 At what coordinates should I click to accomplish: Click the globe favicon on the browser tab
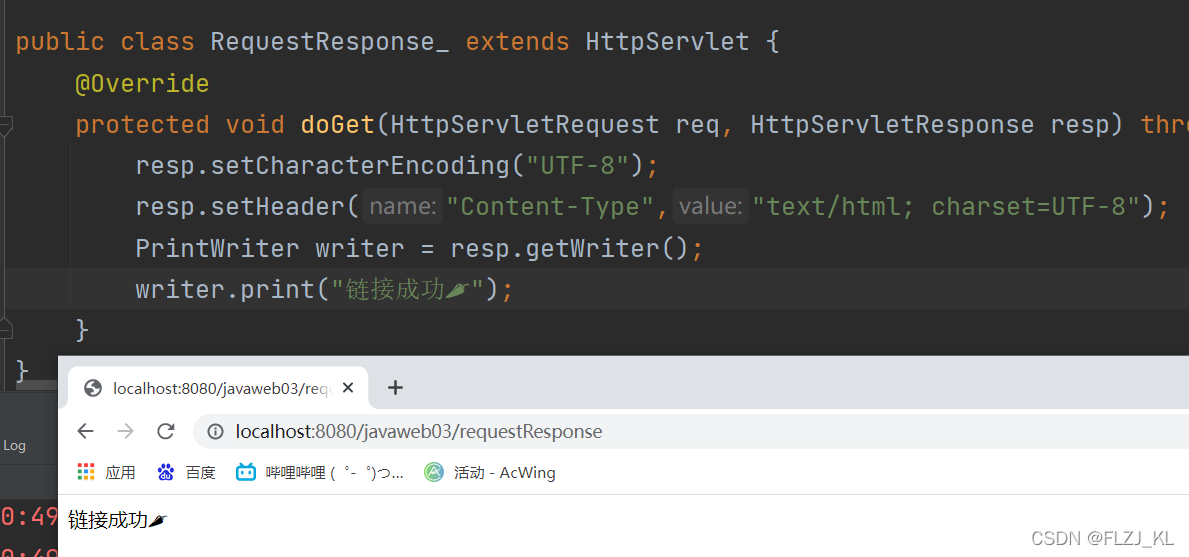93,388
